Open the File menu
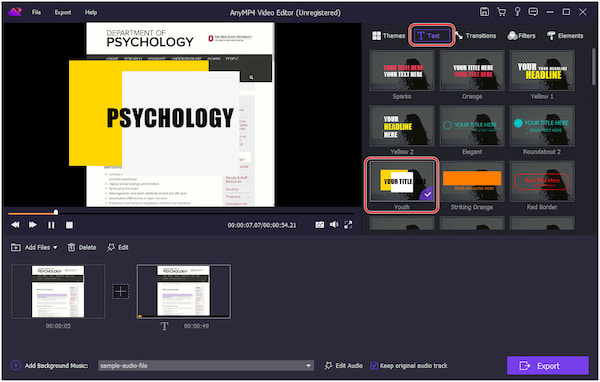The width and height of the screenshot is (600, 382). pos(36,12)
